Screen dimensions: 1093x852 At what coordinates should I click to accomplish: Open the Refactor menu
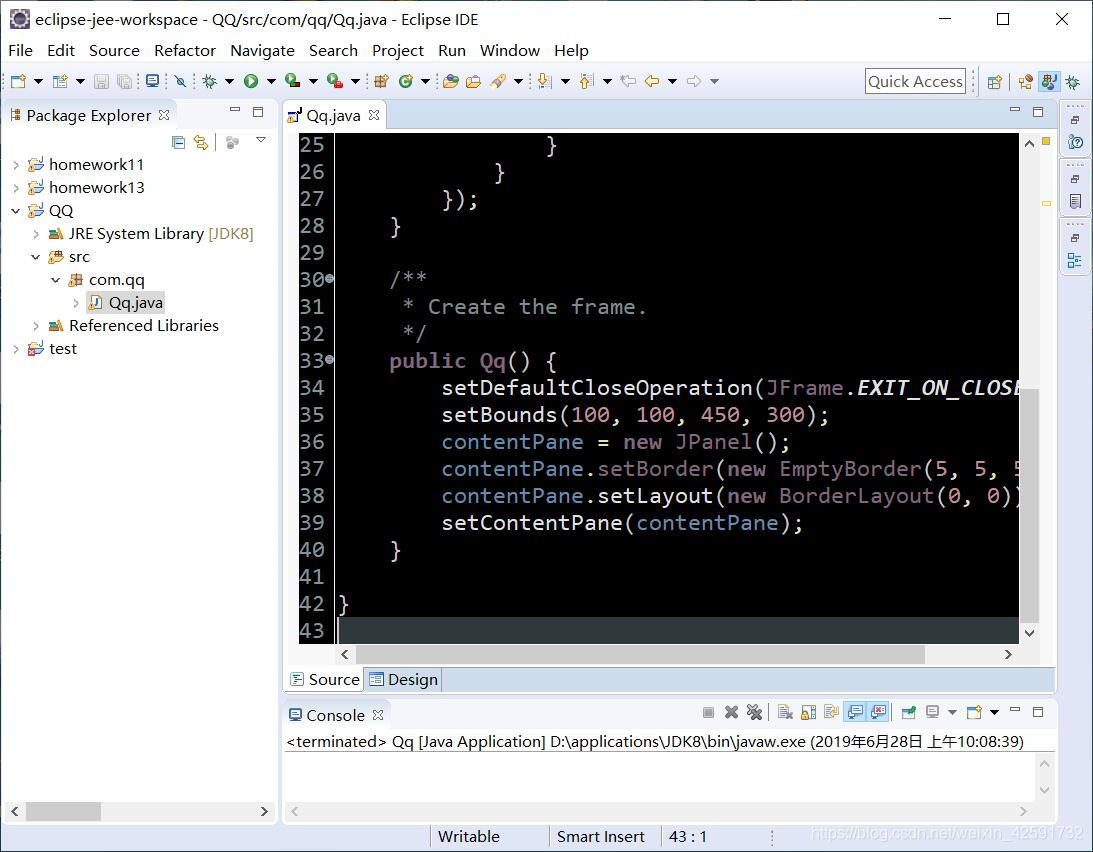click(185, 51)
